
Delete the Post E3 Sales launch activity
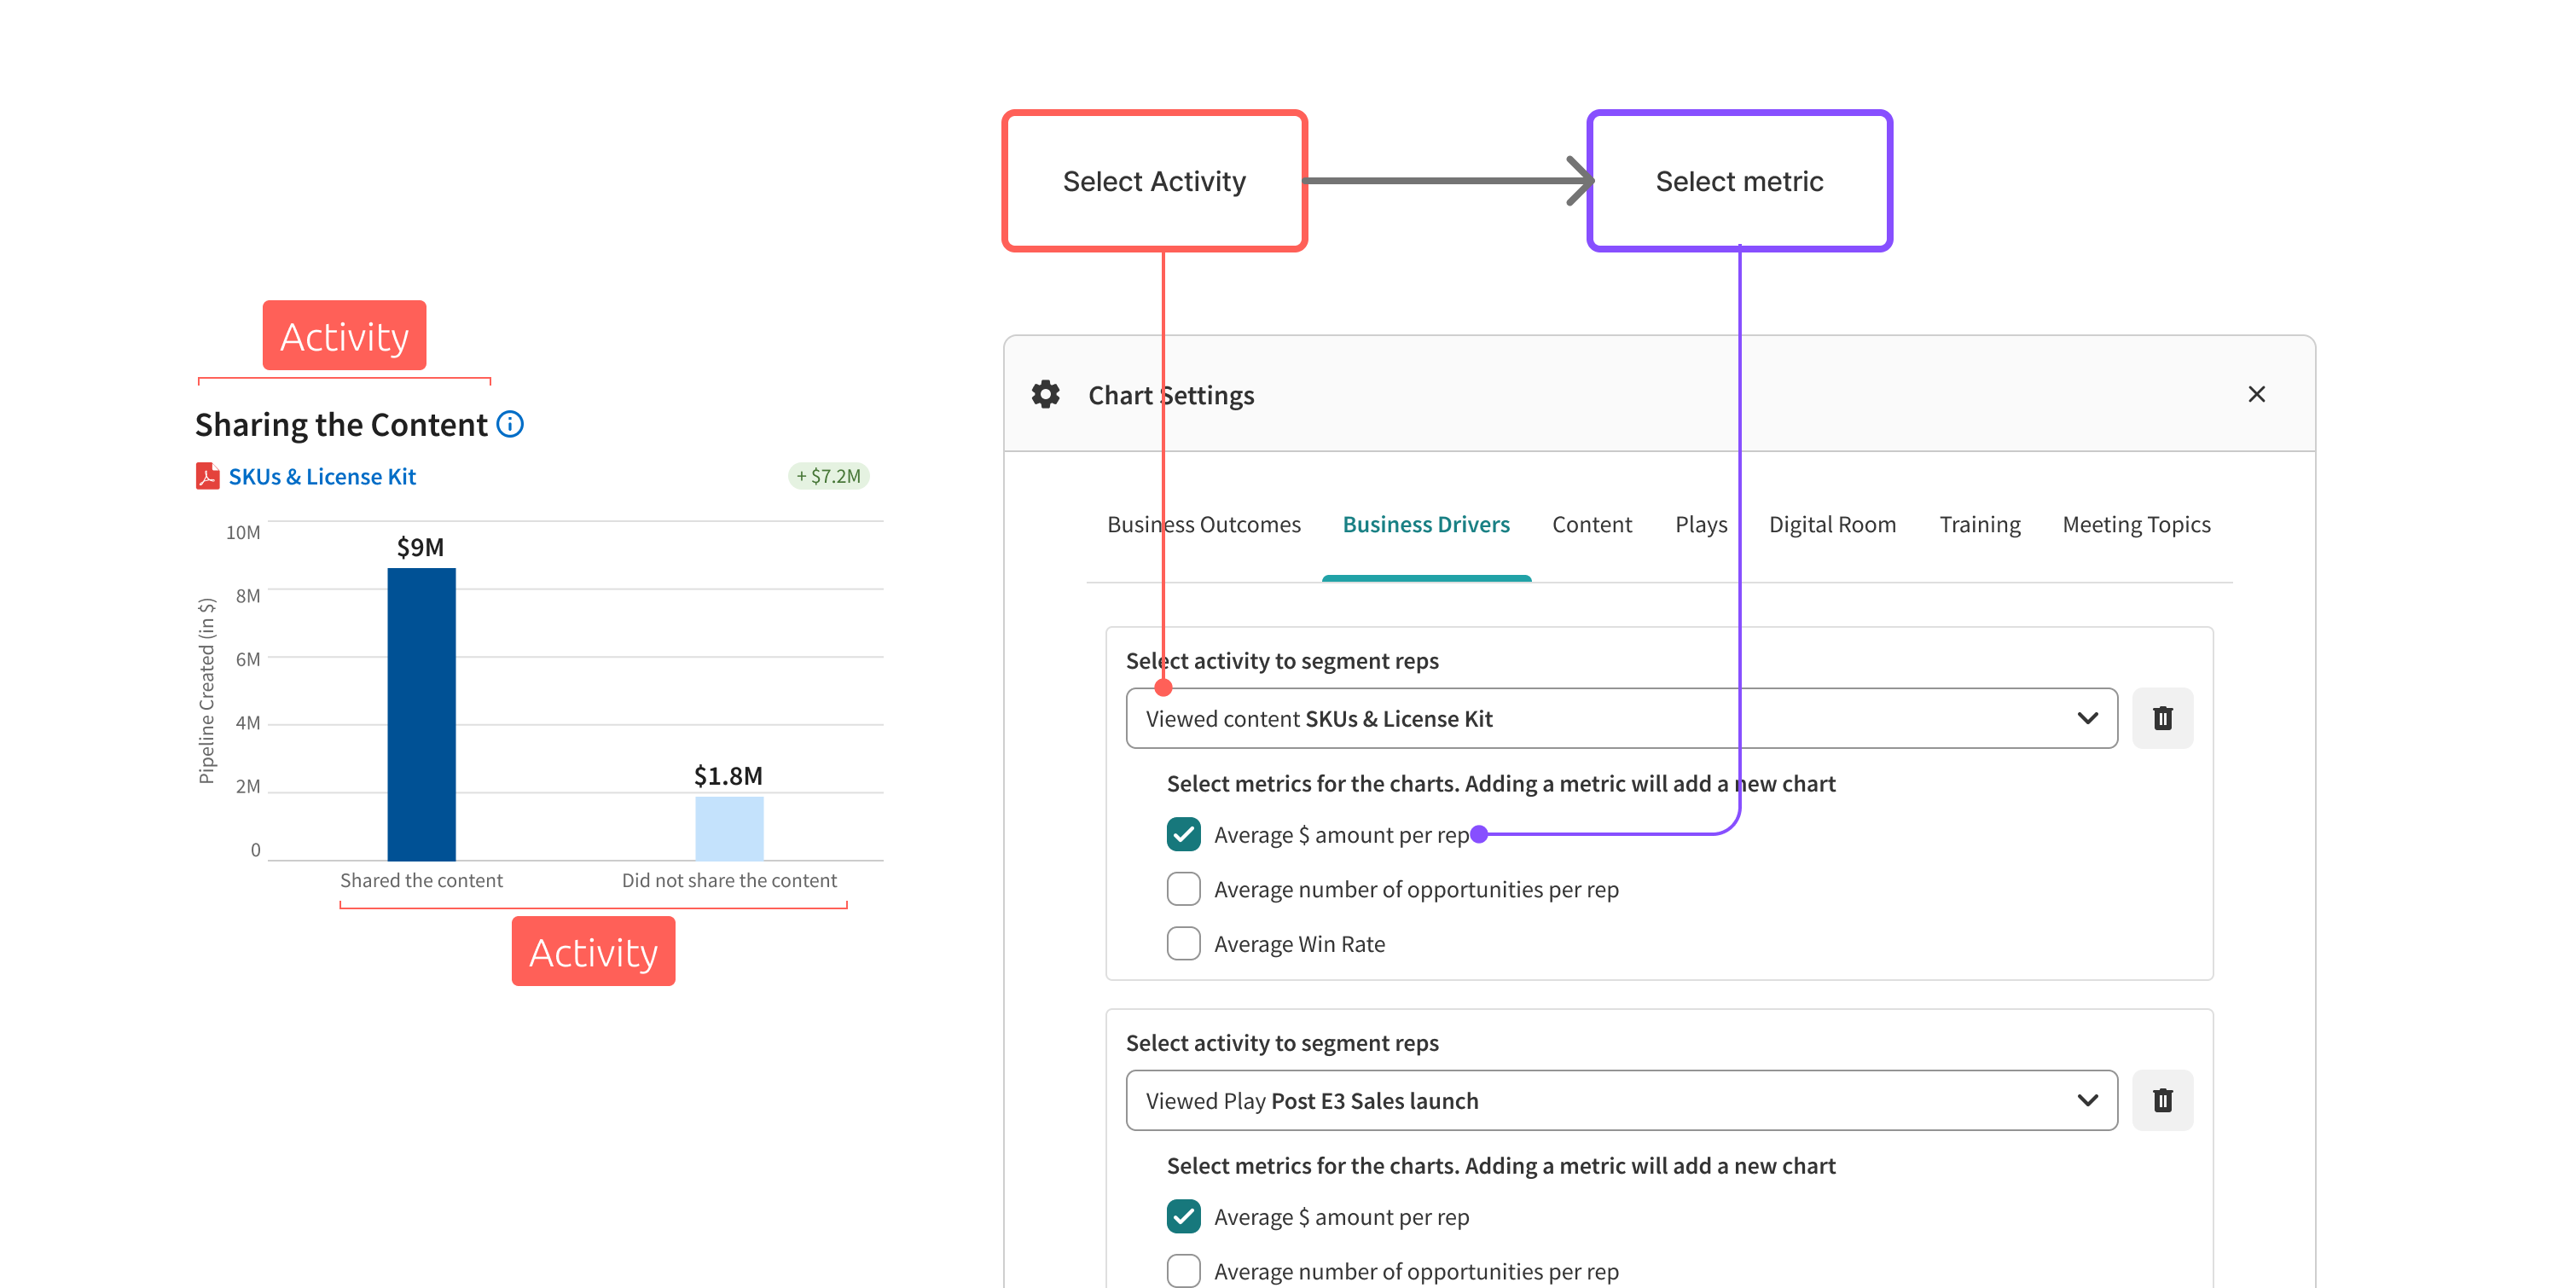(x=2162, y=1100)
